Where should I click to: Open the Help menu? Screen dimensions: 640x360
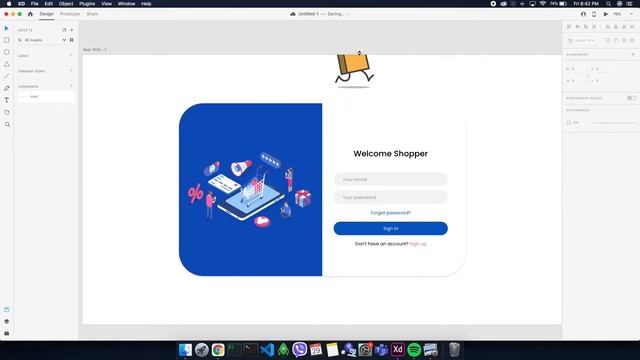[x=146, y=4]
